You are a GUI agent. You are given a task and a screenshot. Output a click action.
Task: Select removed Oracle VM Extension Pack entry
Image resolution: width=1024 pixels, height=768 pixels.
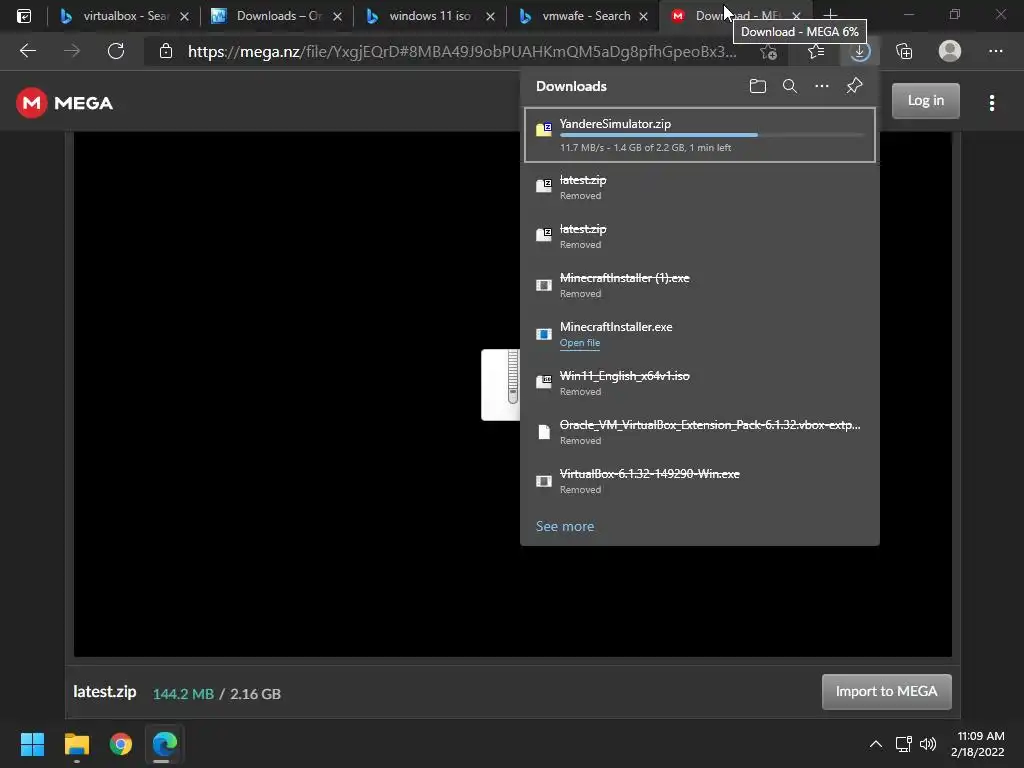pos(699,432)
